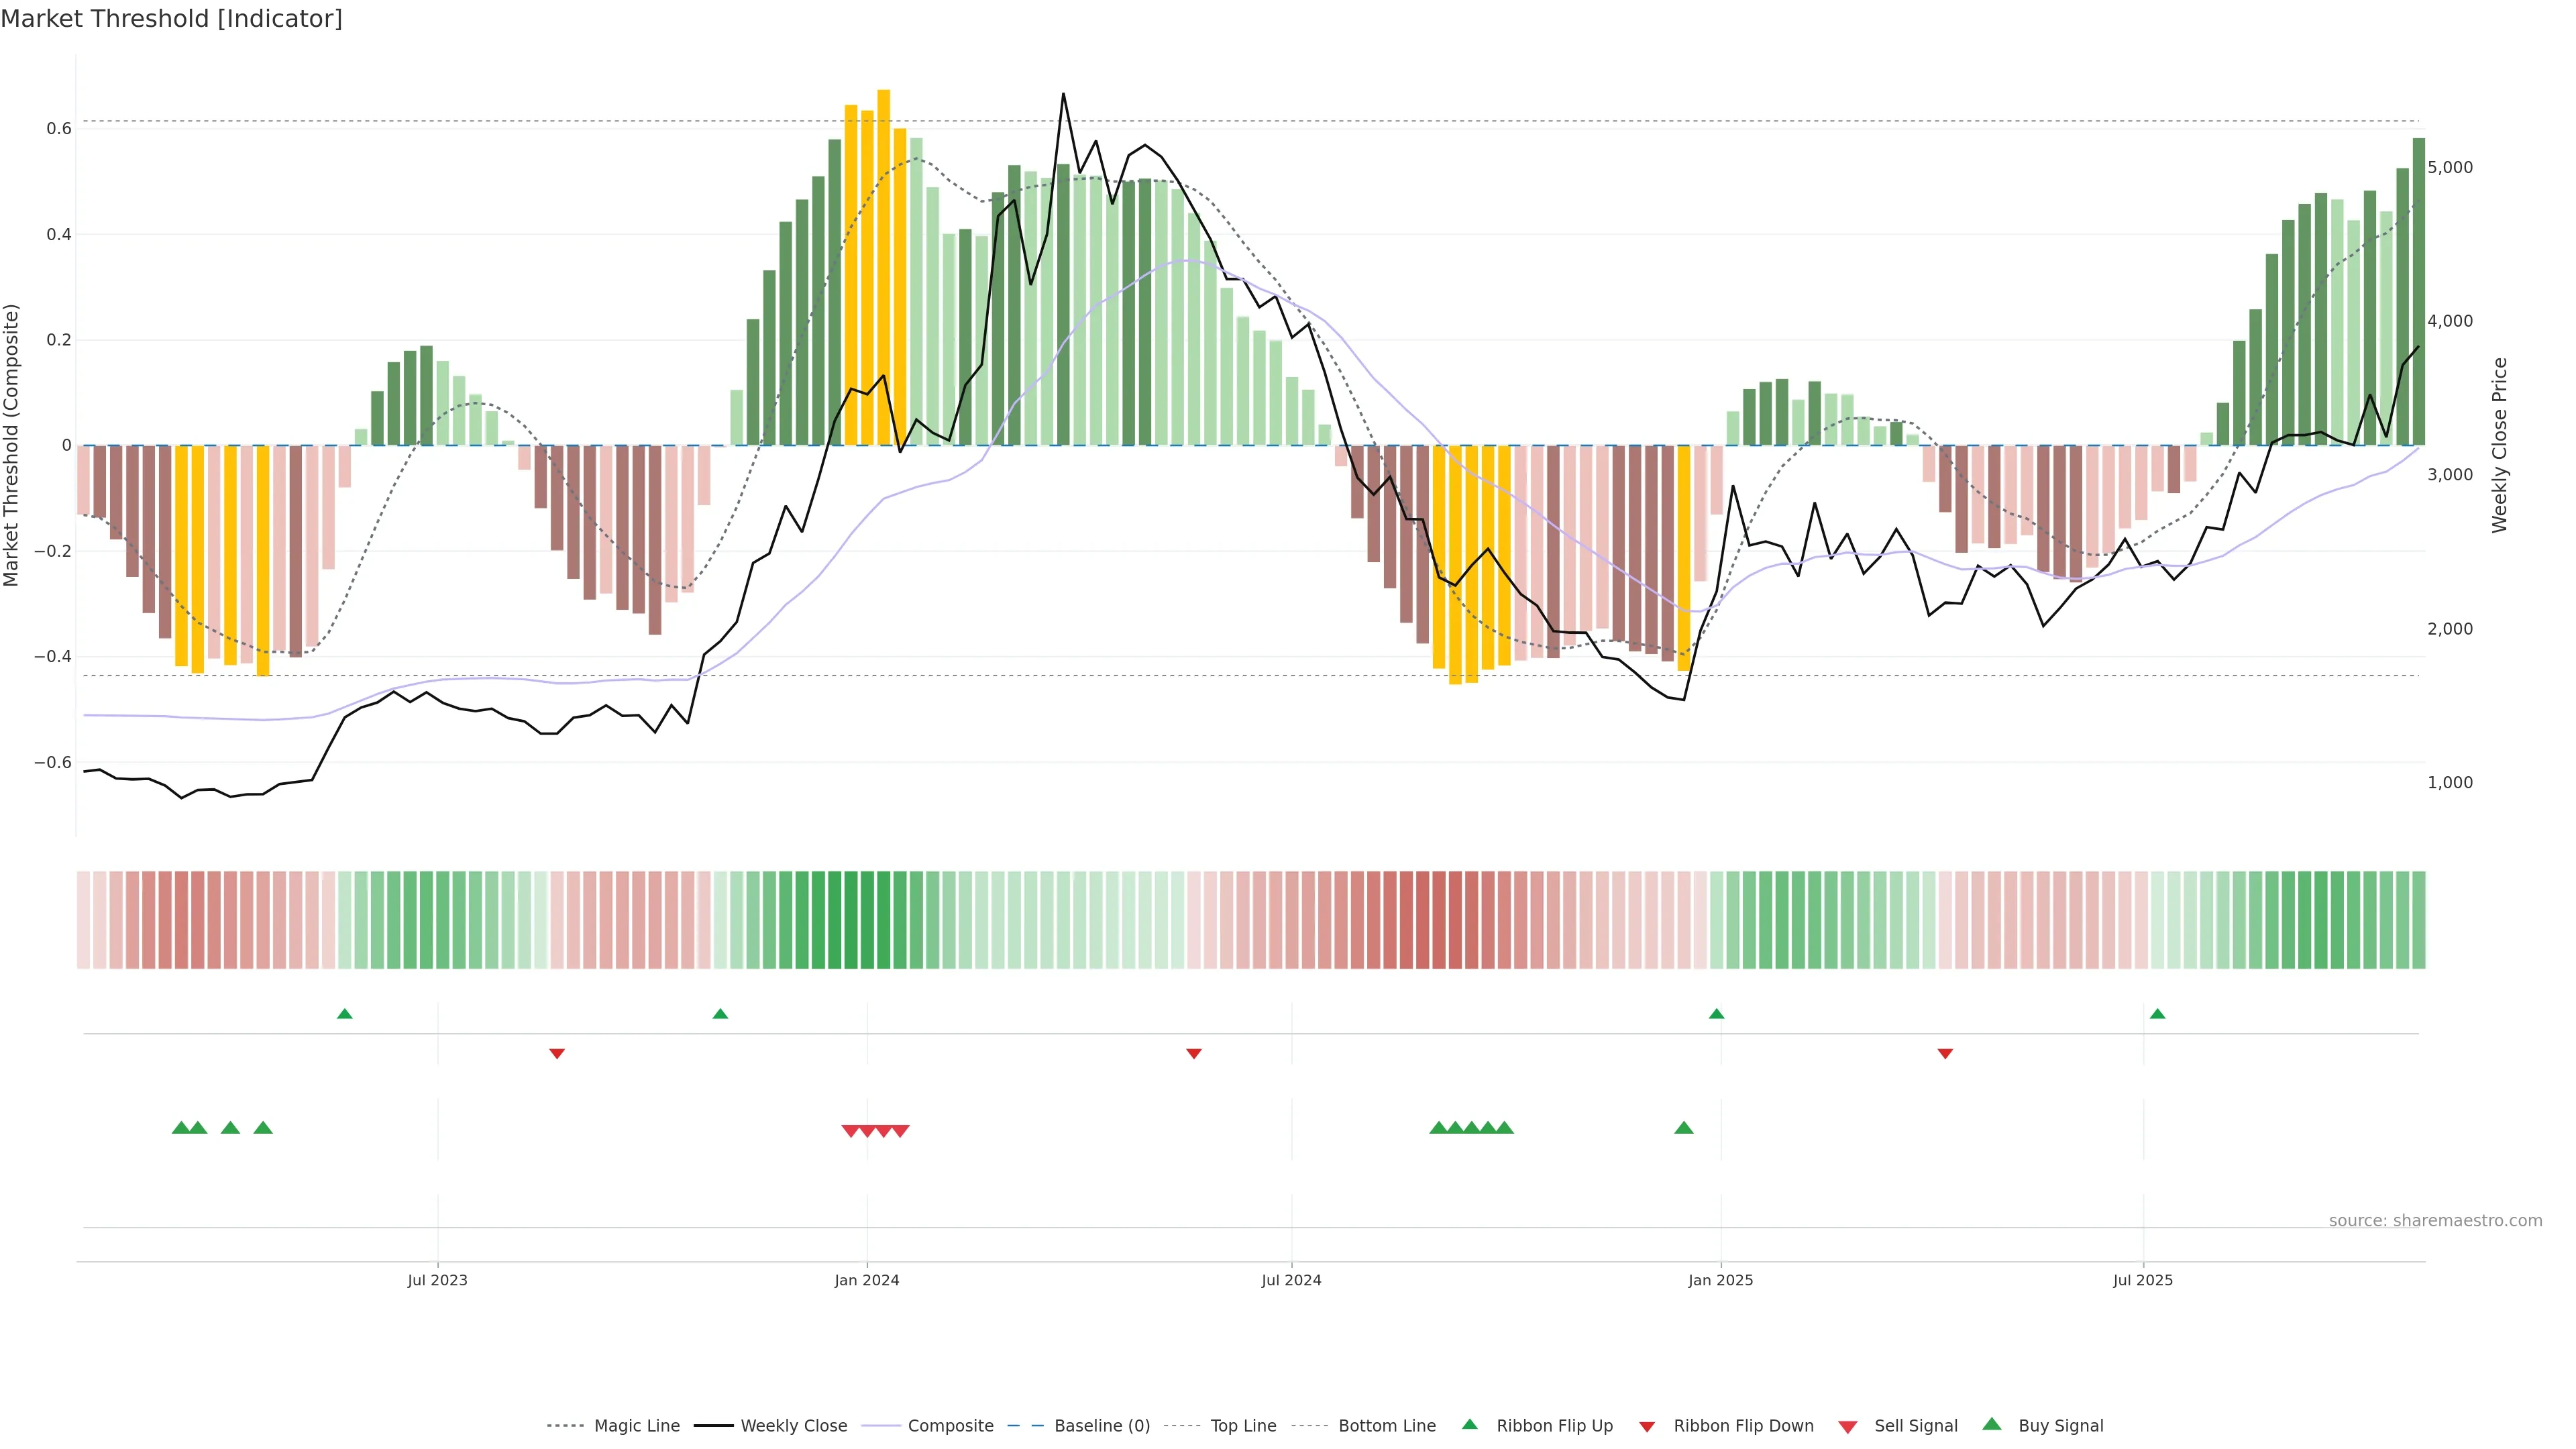Toggle the Top Line legend entry
Screen dimensions: 2576x1449
(x=1243, y=1426)
